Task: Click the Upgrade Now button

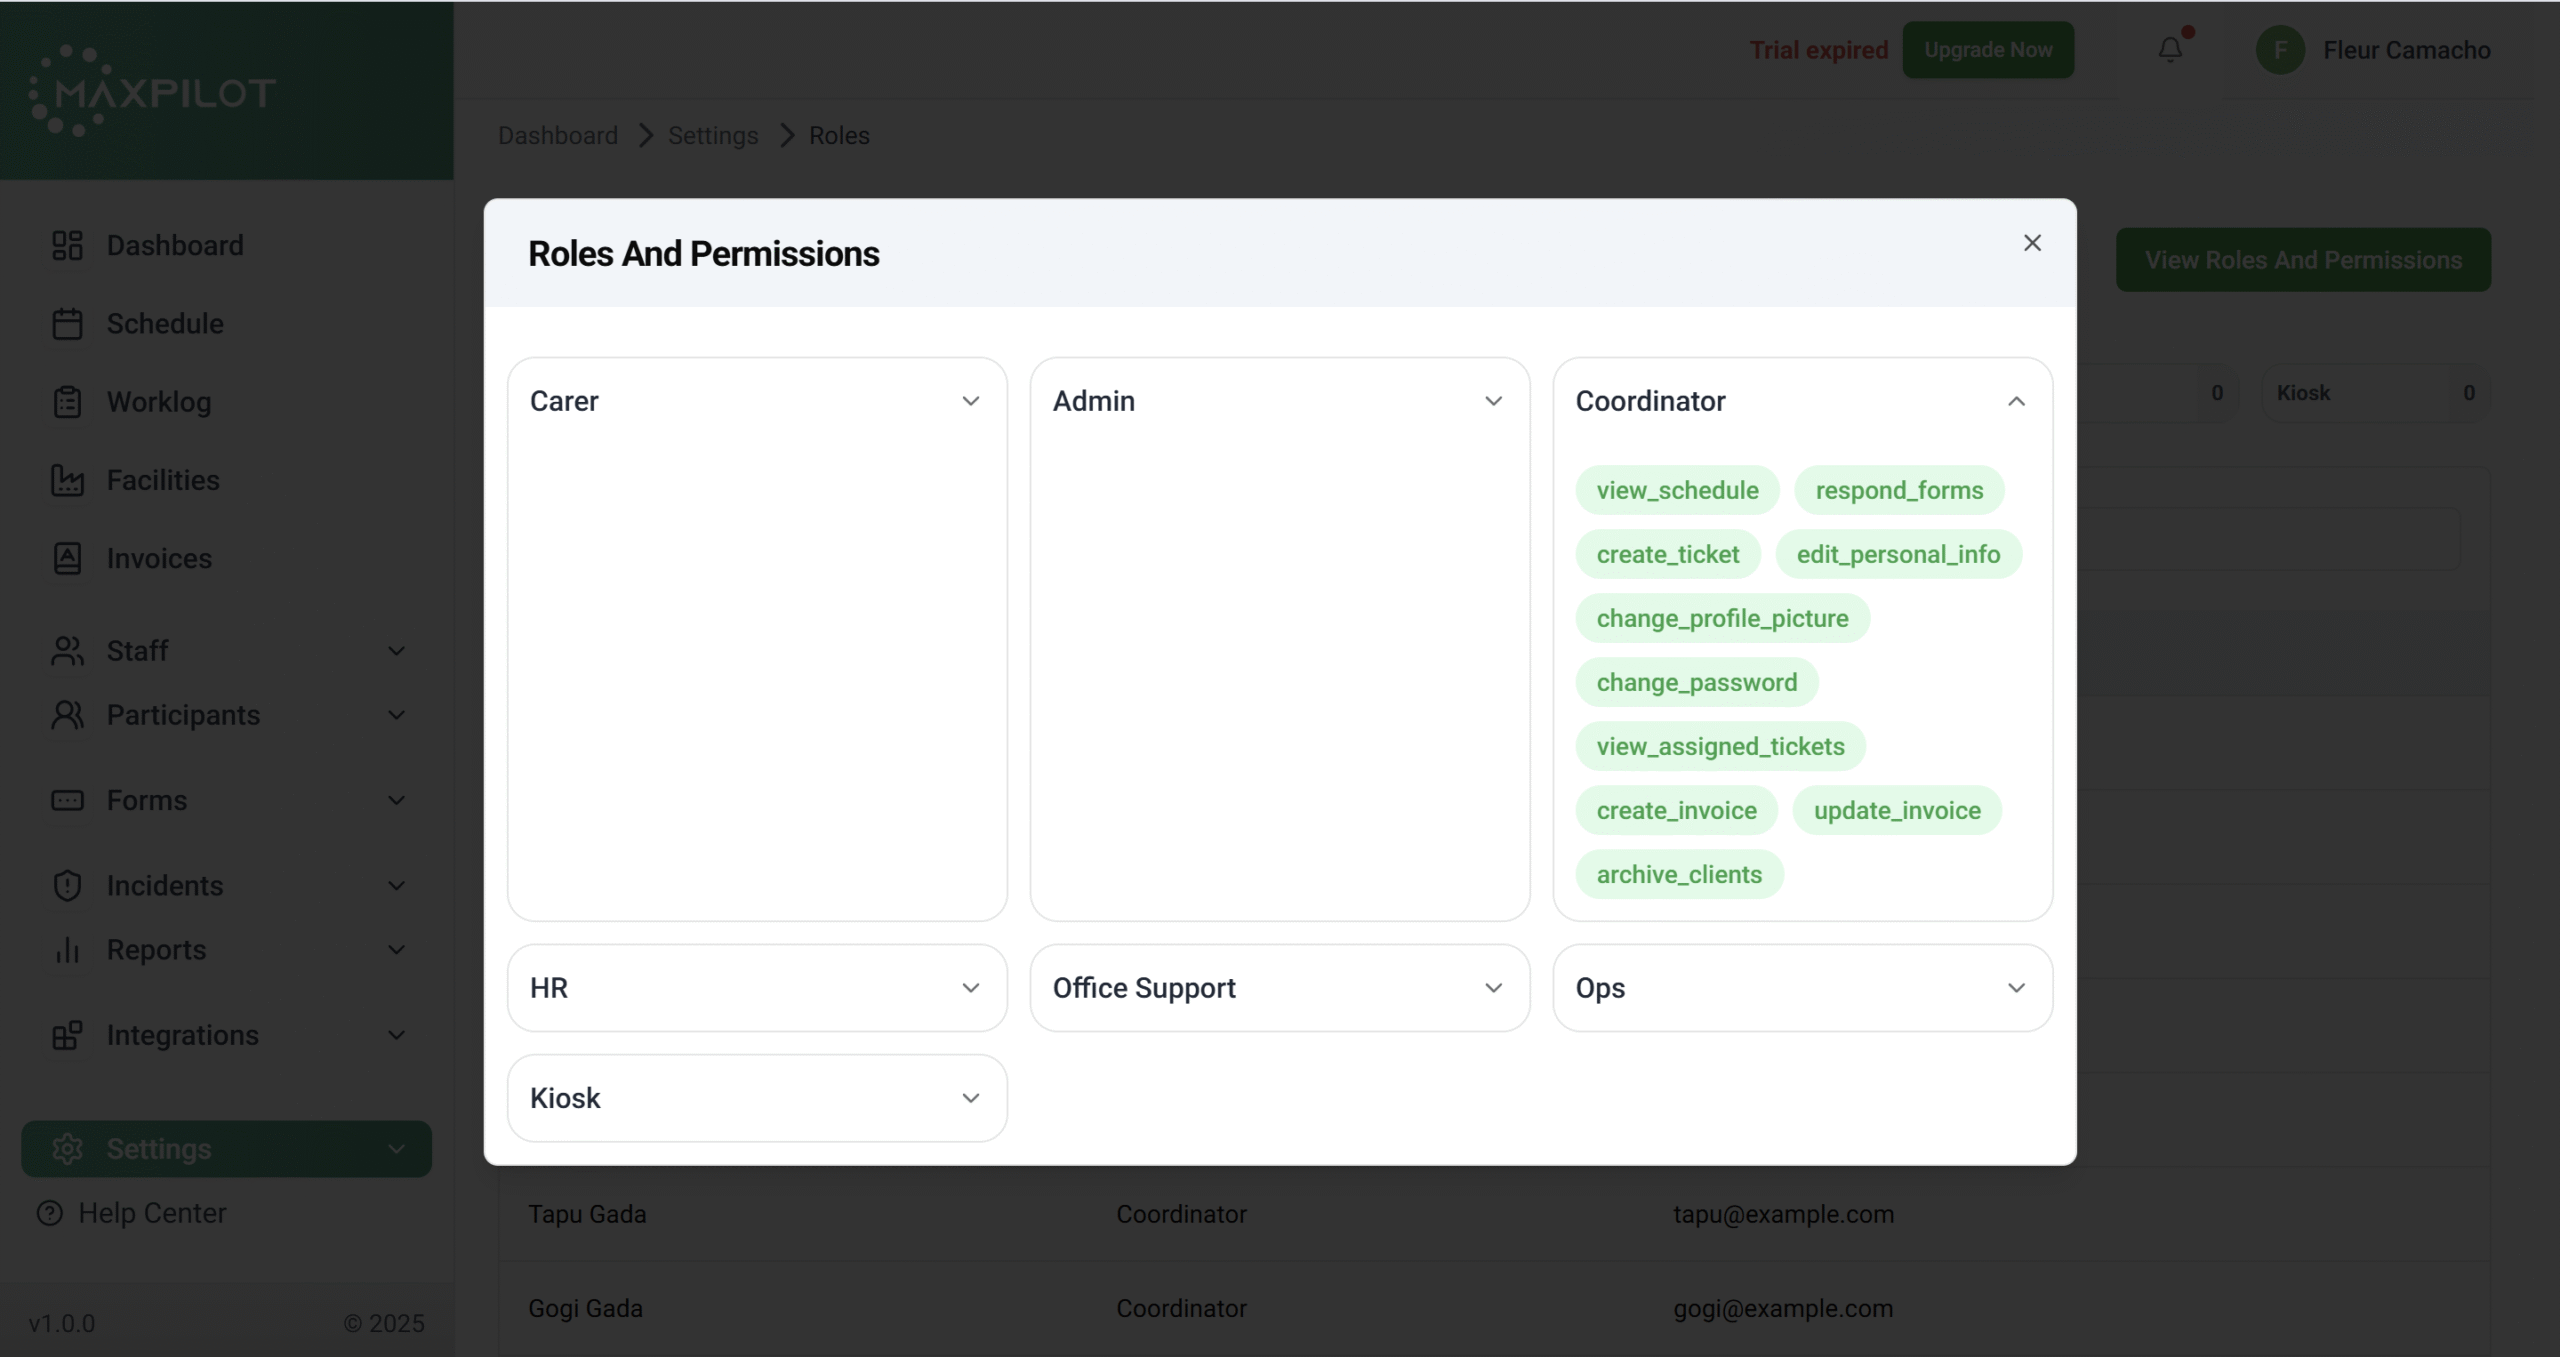Action: (1987, 50)
